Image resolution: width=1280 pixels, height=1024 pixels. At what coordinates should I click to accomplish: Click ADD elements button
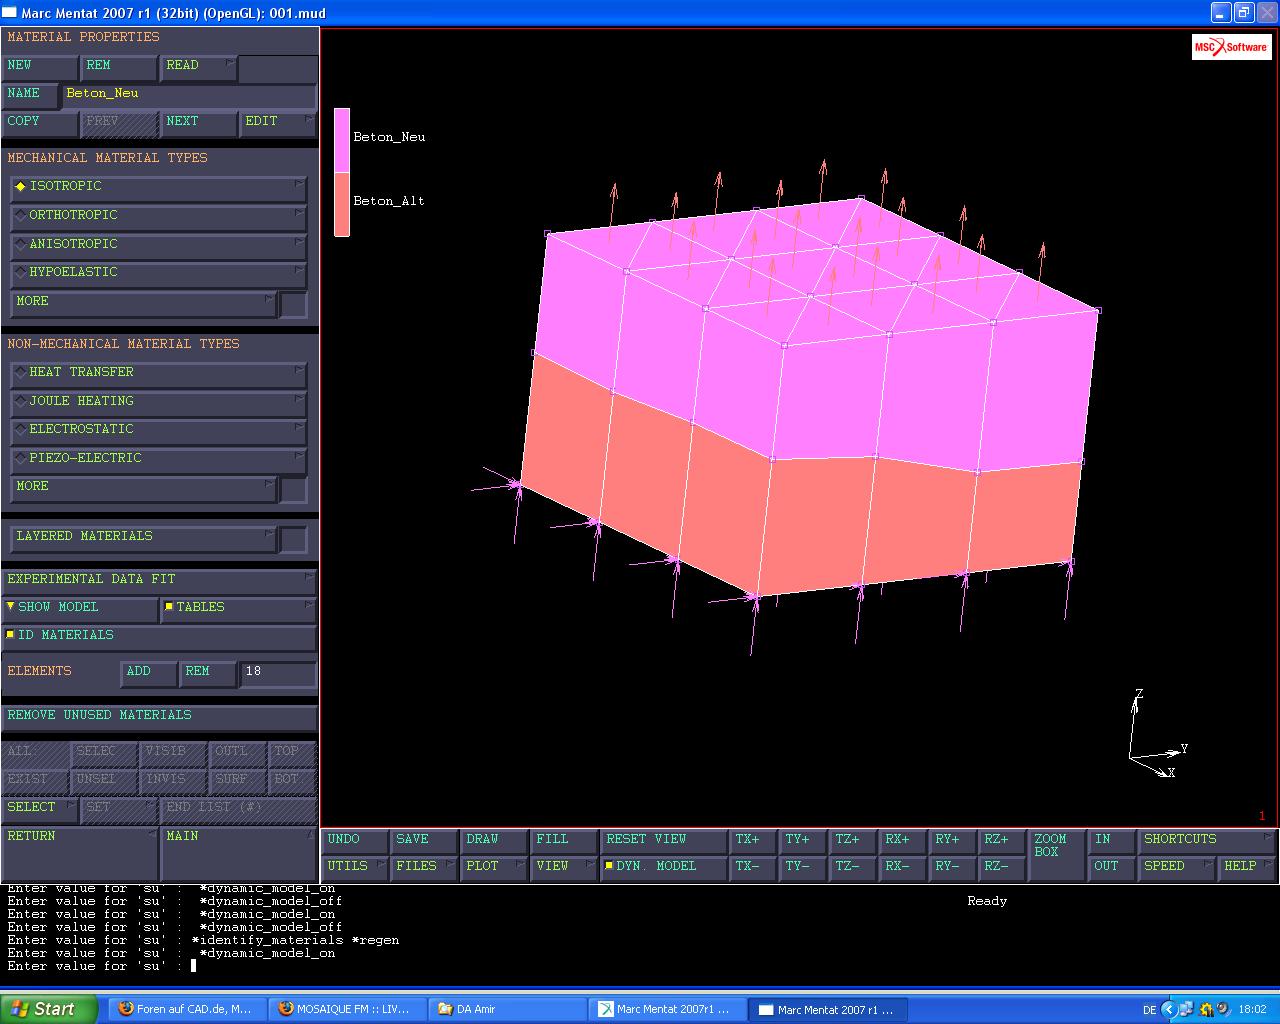click(148, 672)
